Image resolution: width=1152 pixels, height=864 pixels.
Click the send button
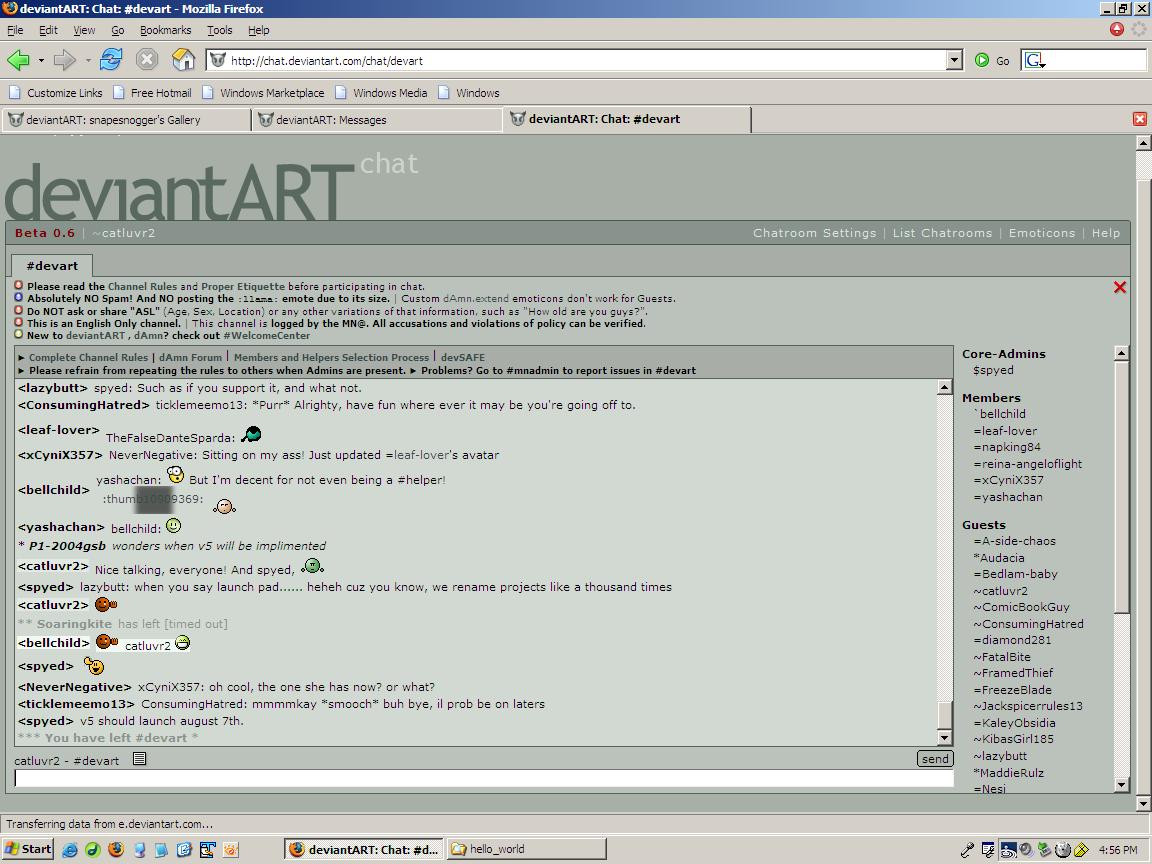click(x=935, y=759)
